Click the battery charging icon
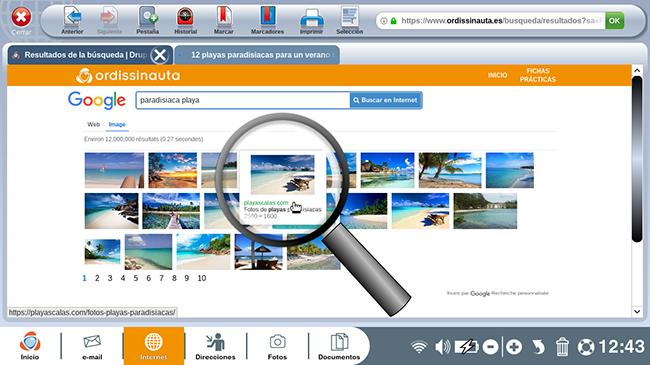Image resolution: width=650 pixels, height=365 pixels. pos(466,347)
